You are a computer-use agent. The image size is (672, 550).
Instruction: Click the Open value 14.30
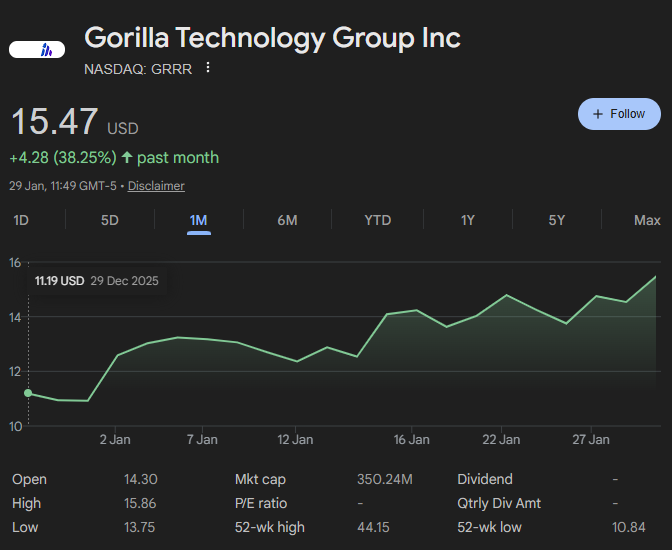(141, 479)
